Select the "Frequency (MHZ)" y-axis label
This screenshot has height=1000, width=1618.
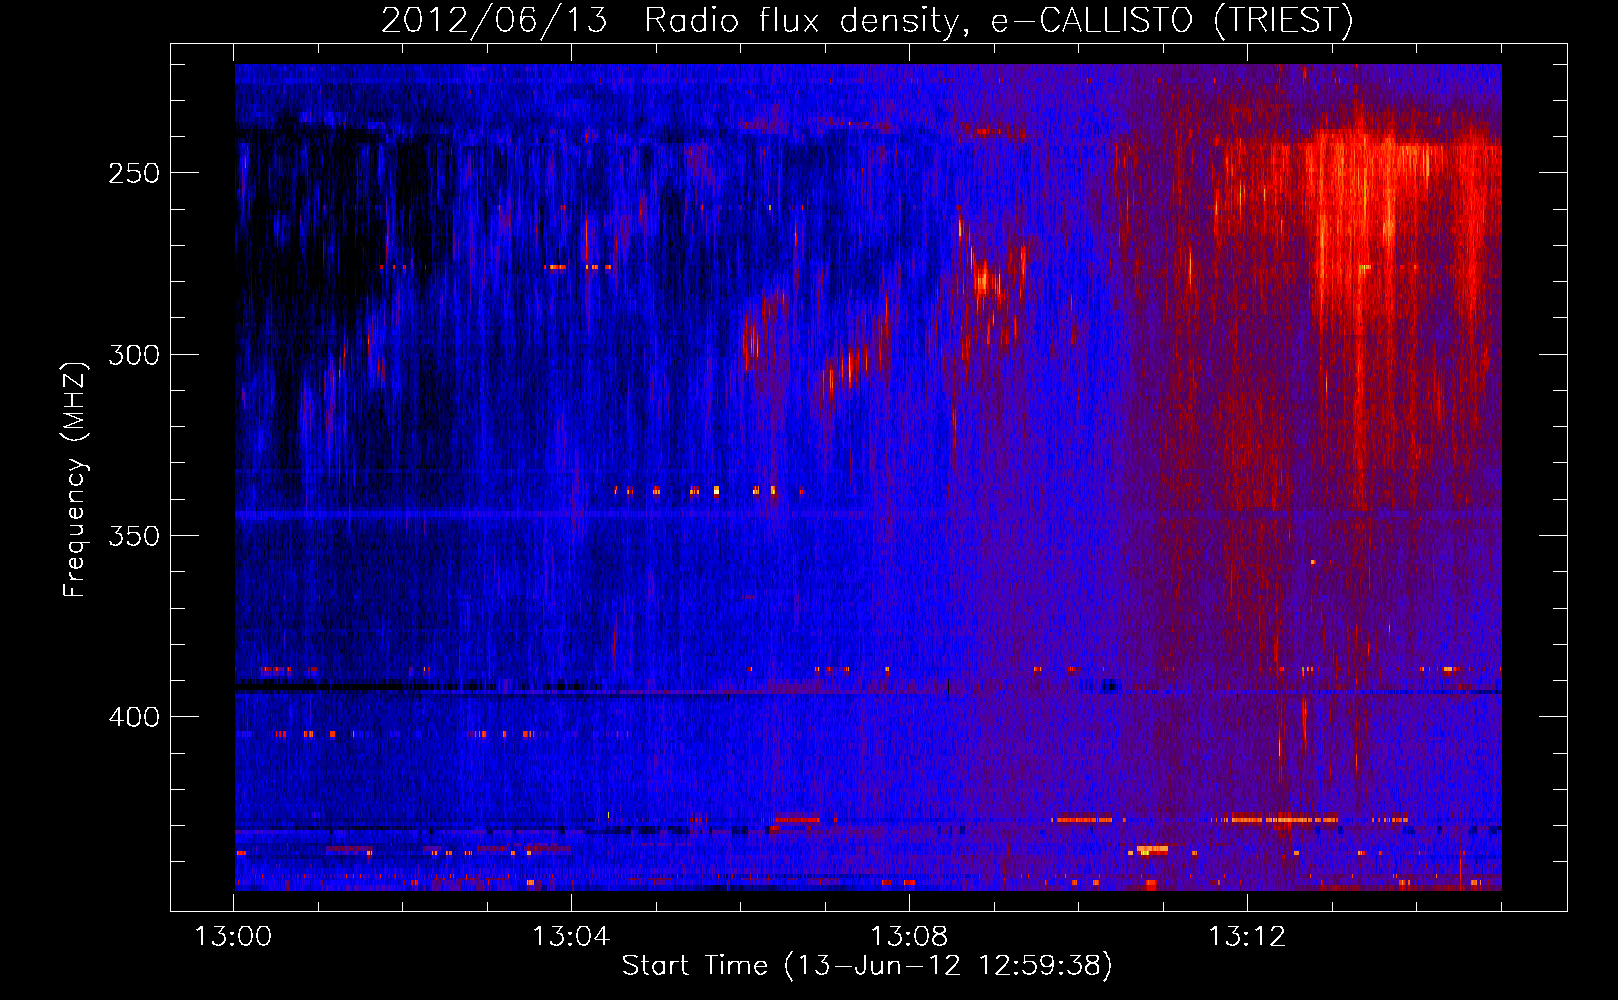(75, 479)
